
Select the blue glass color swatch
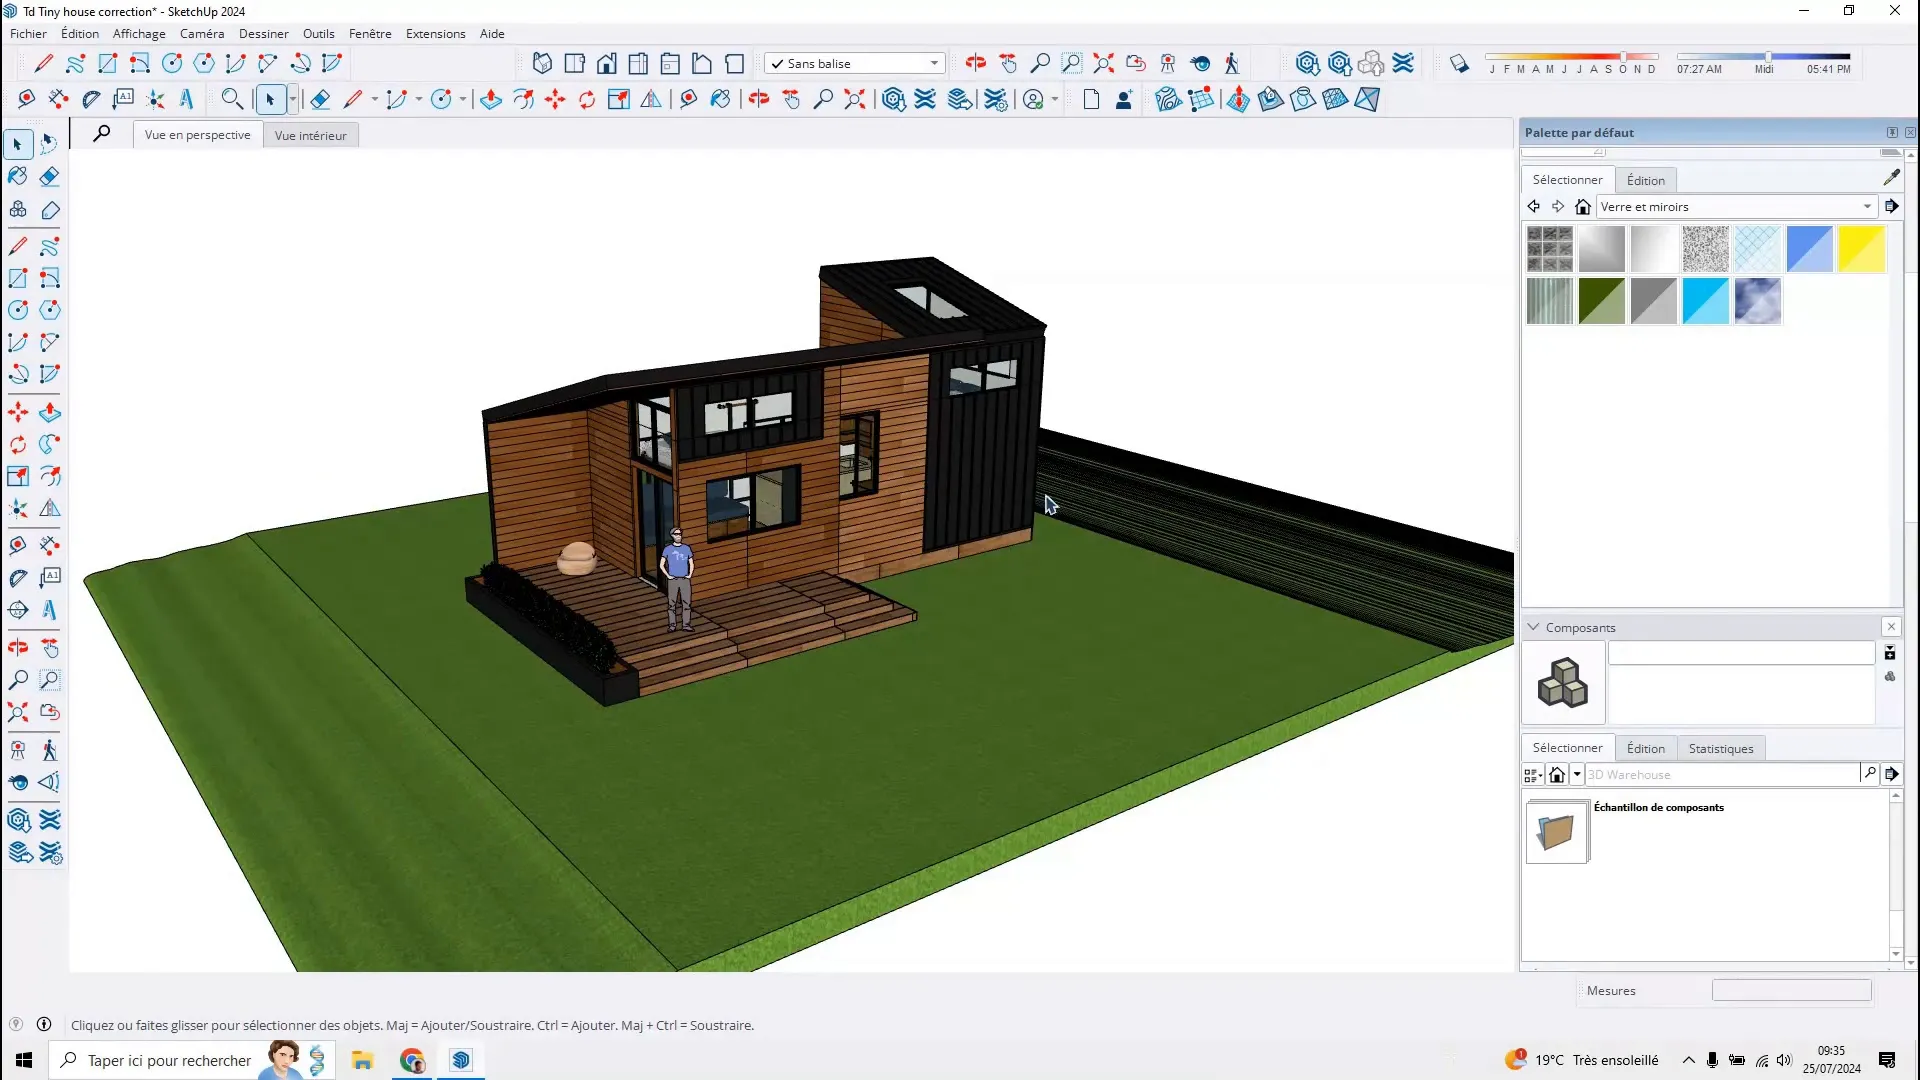pos(1813,248)
